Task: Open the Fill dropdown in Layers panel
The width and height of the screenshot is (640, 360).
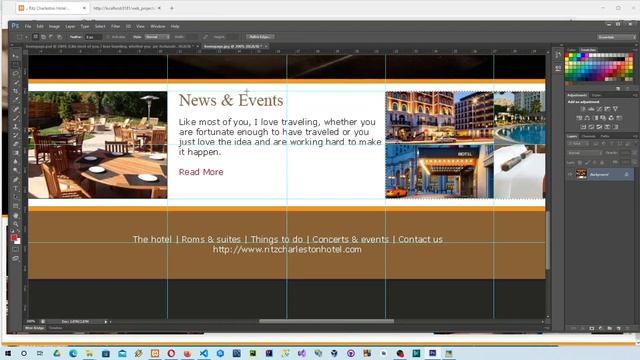Action: pos(634,162)
